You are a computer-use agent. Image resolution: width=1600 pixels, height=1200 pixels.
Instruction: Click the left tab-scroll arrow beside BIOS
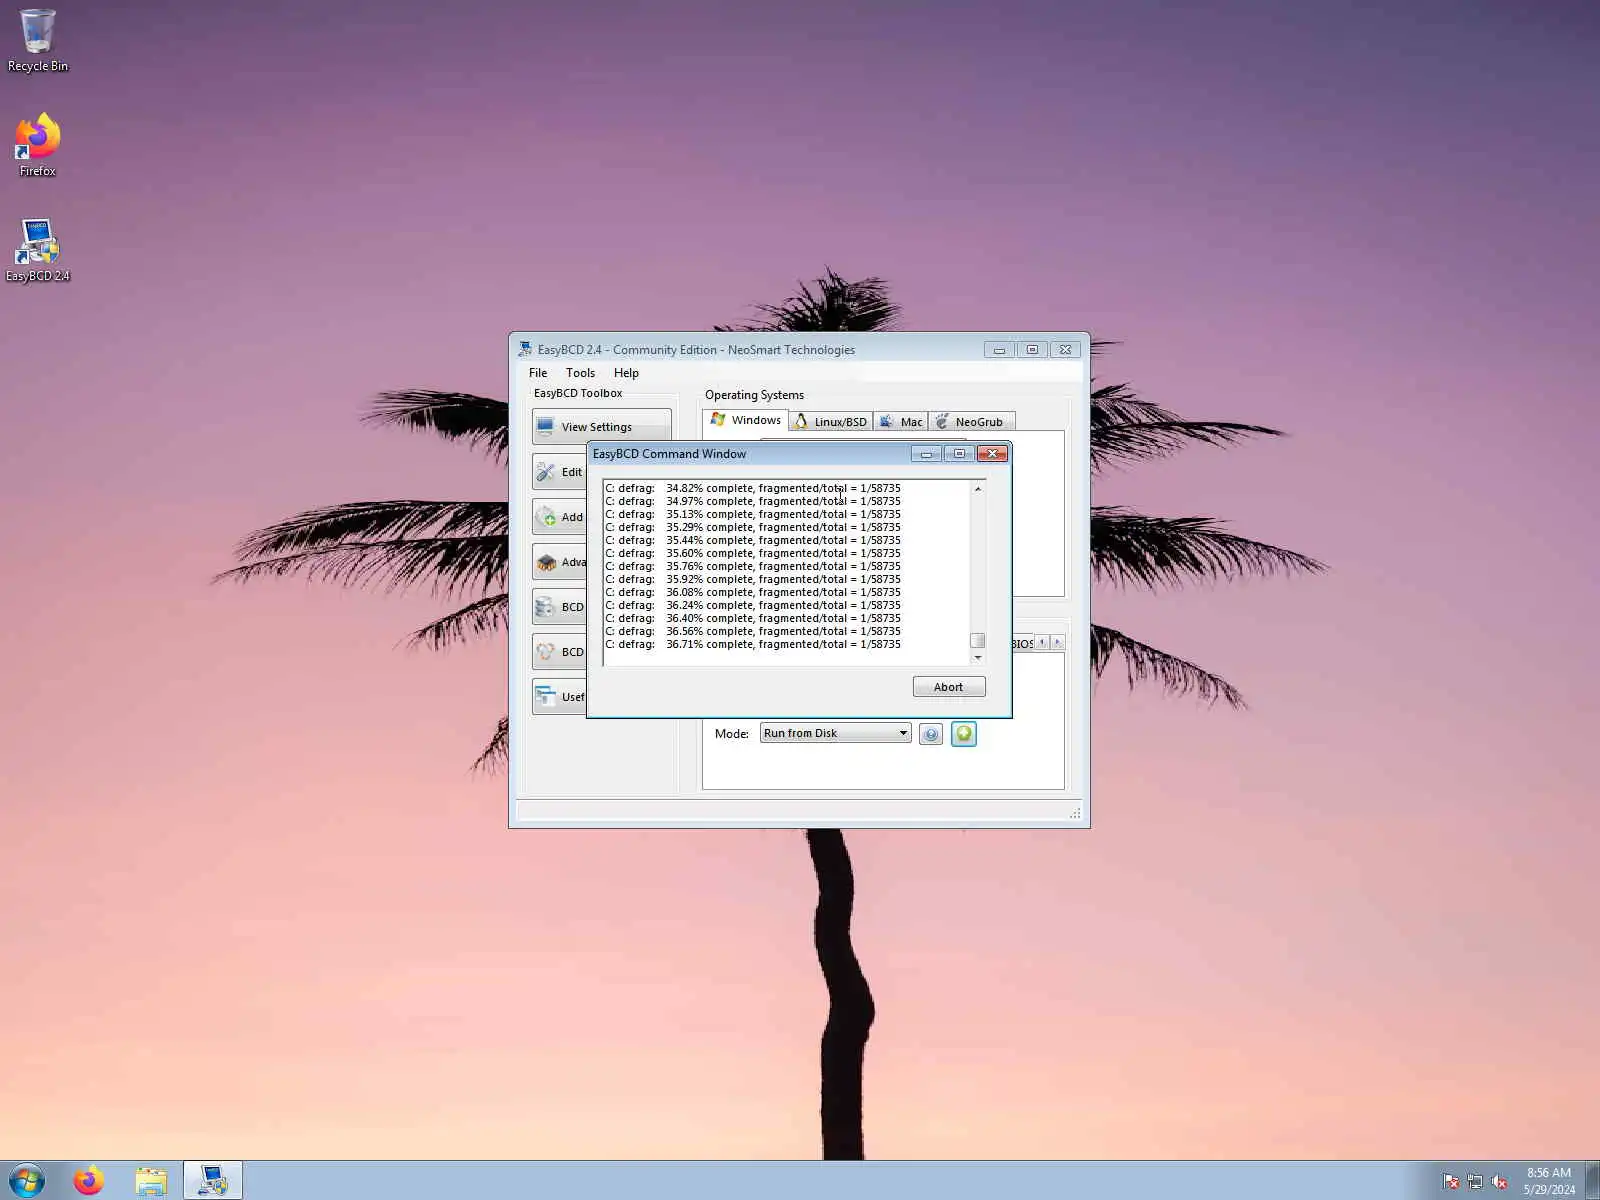(1042, 642)
